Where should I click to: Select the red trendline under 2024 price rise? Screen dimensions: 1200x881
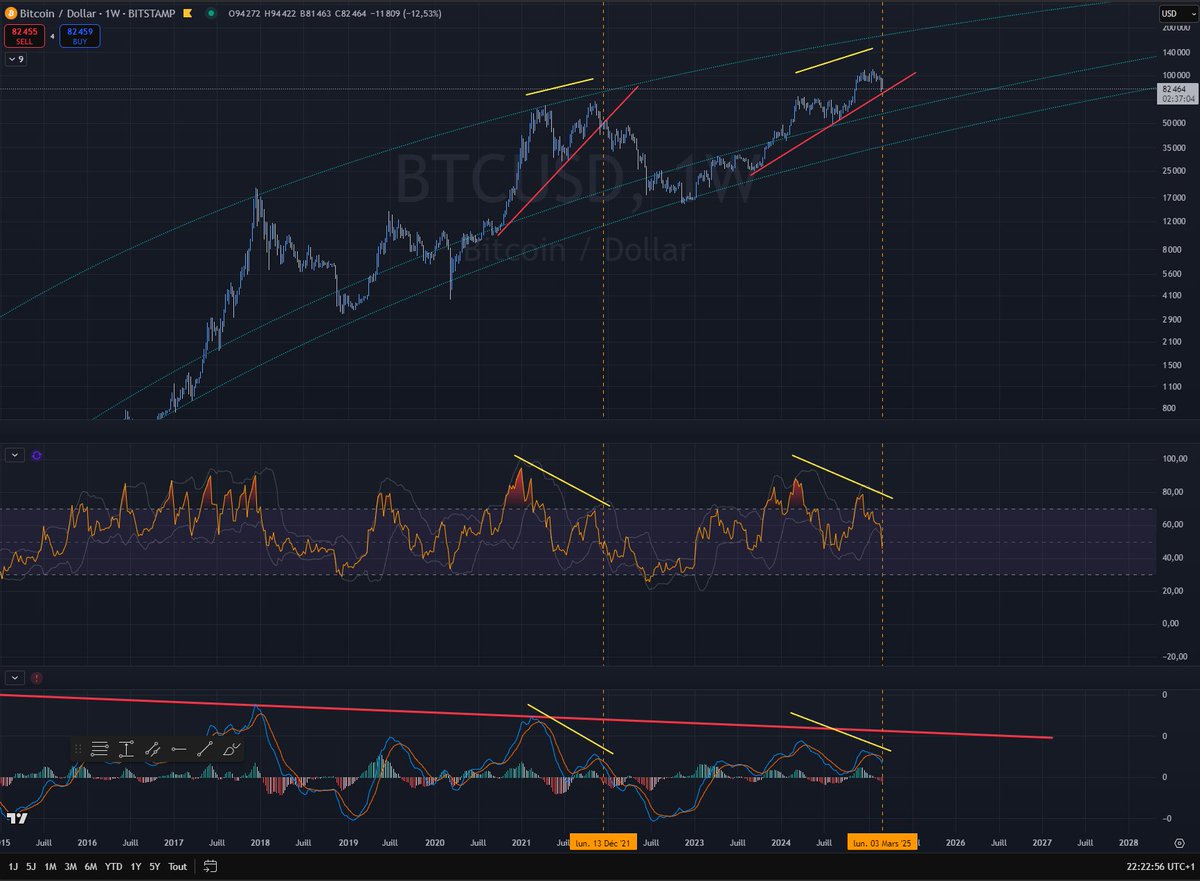coord(833,123)
